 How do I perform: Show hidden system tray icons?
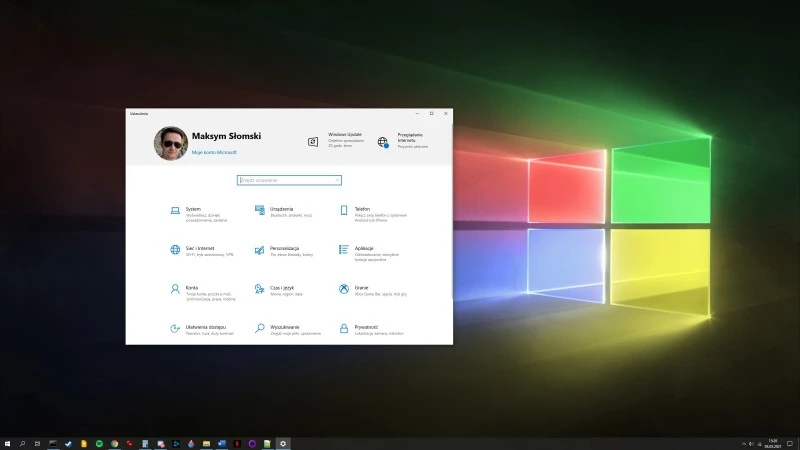tap(743, 444)
